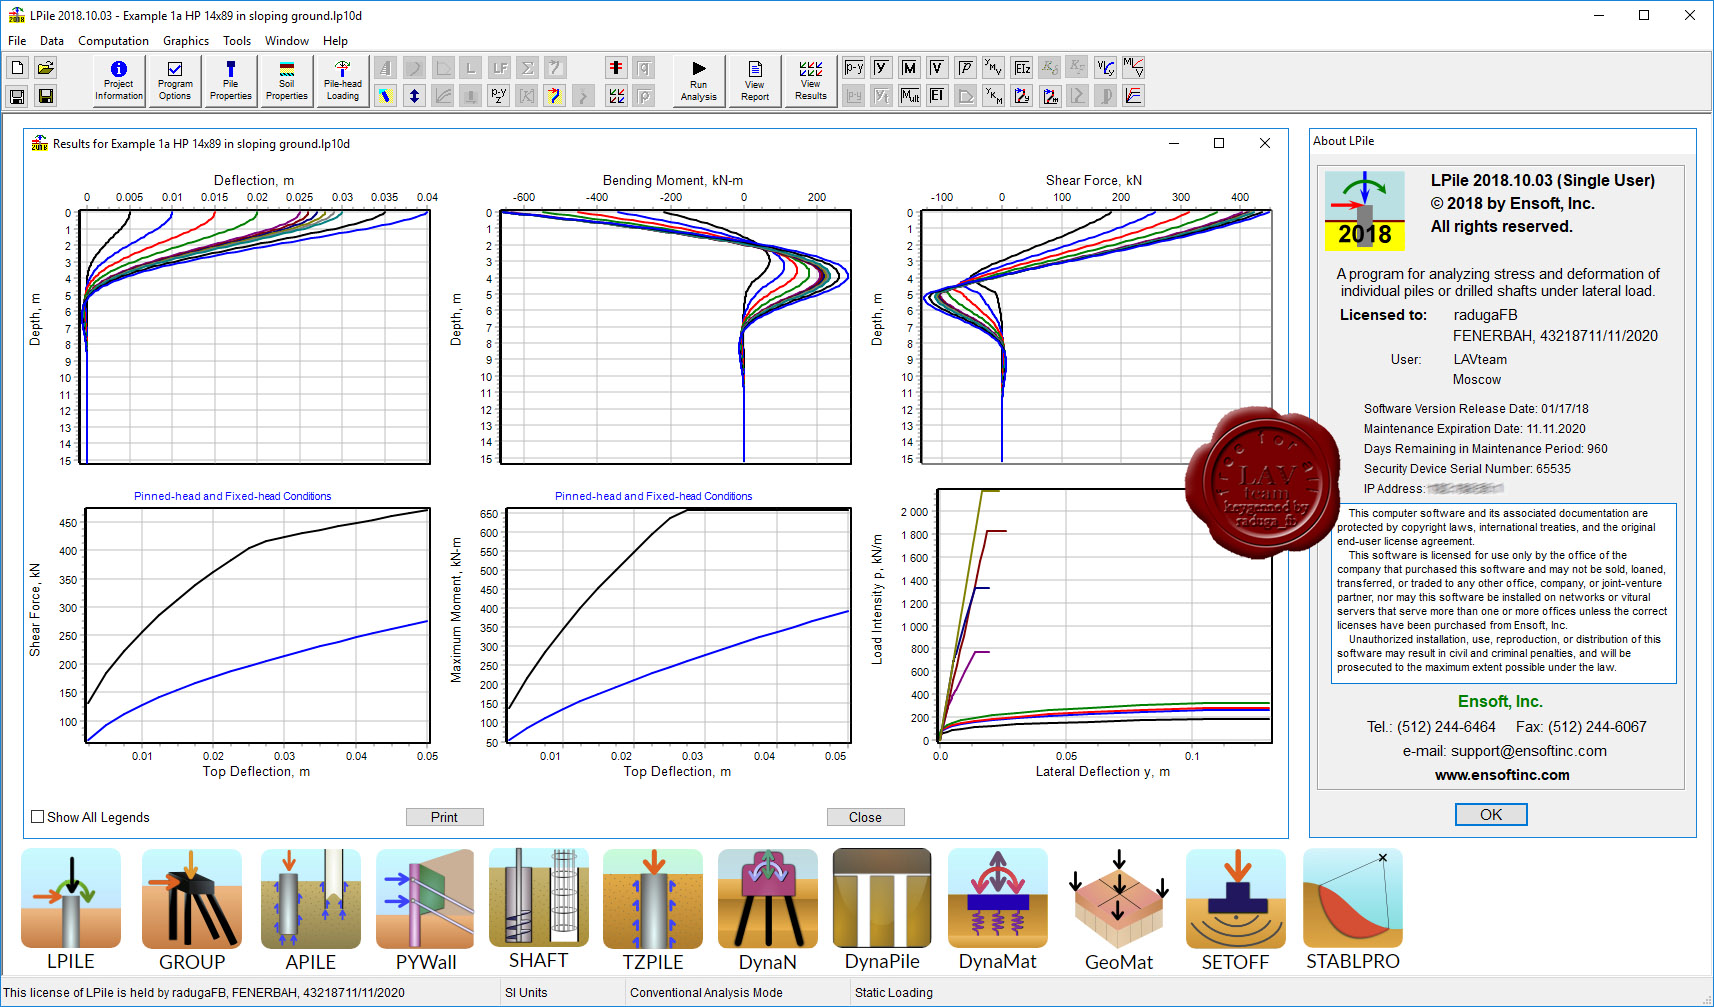Click the STABLPRO product icon
Image resolution: width=1714 pixels, height=1007 pixels.
click(1353, 898)
